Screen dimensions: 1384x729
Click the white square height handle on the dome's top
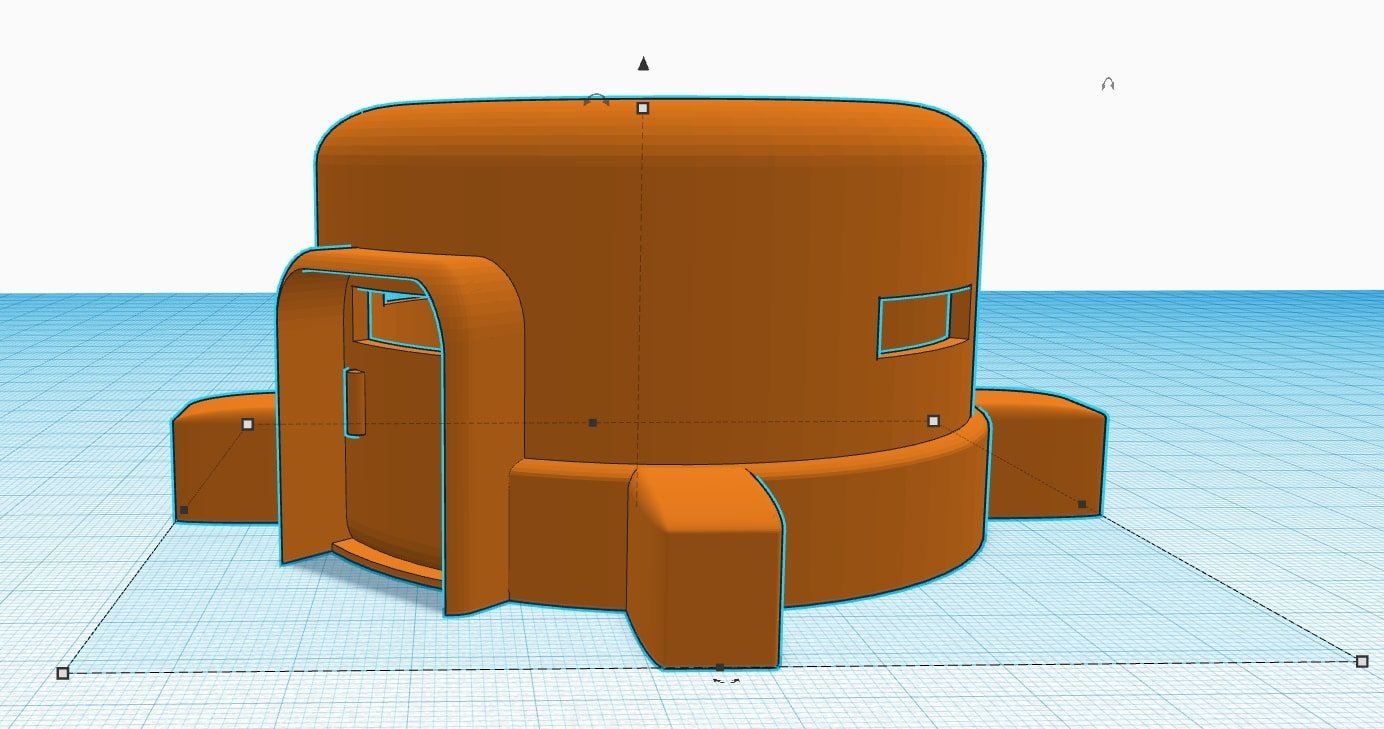(x=643, y=108)
